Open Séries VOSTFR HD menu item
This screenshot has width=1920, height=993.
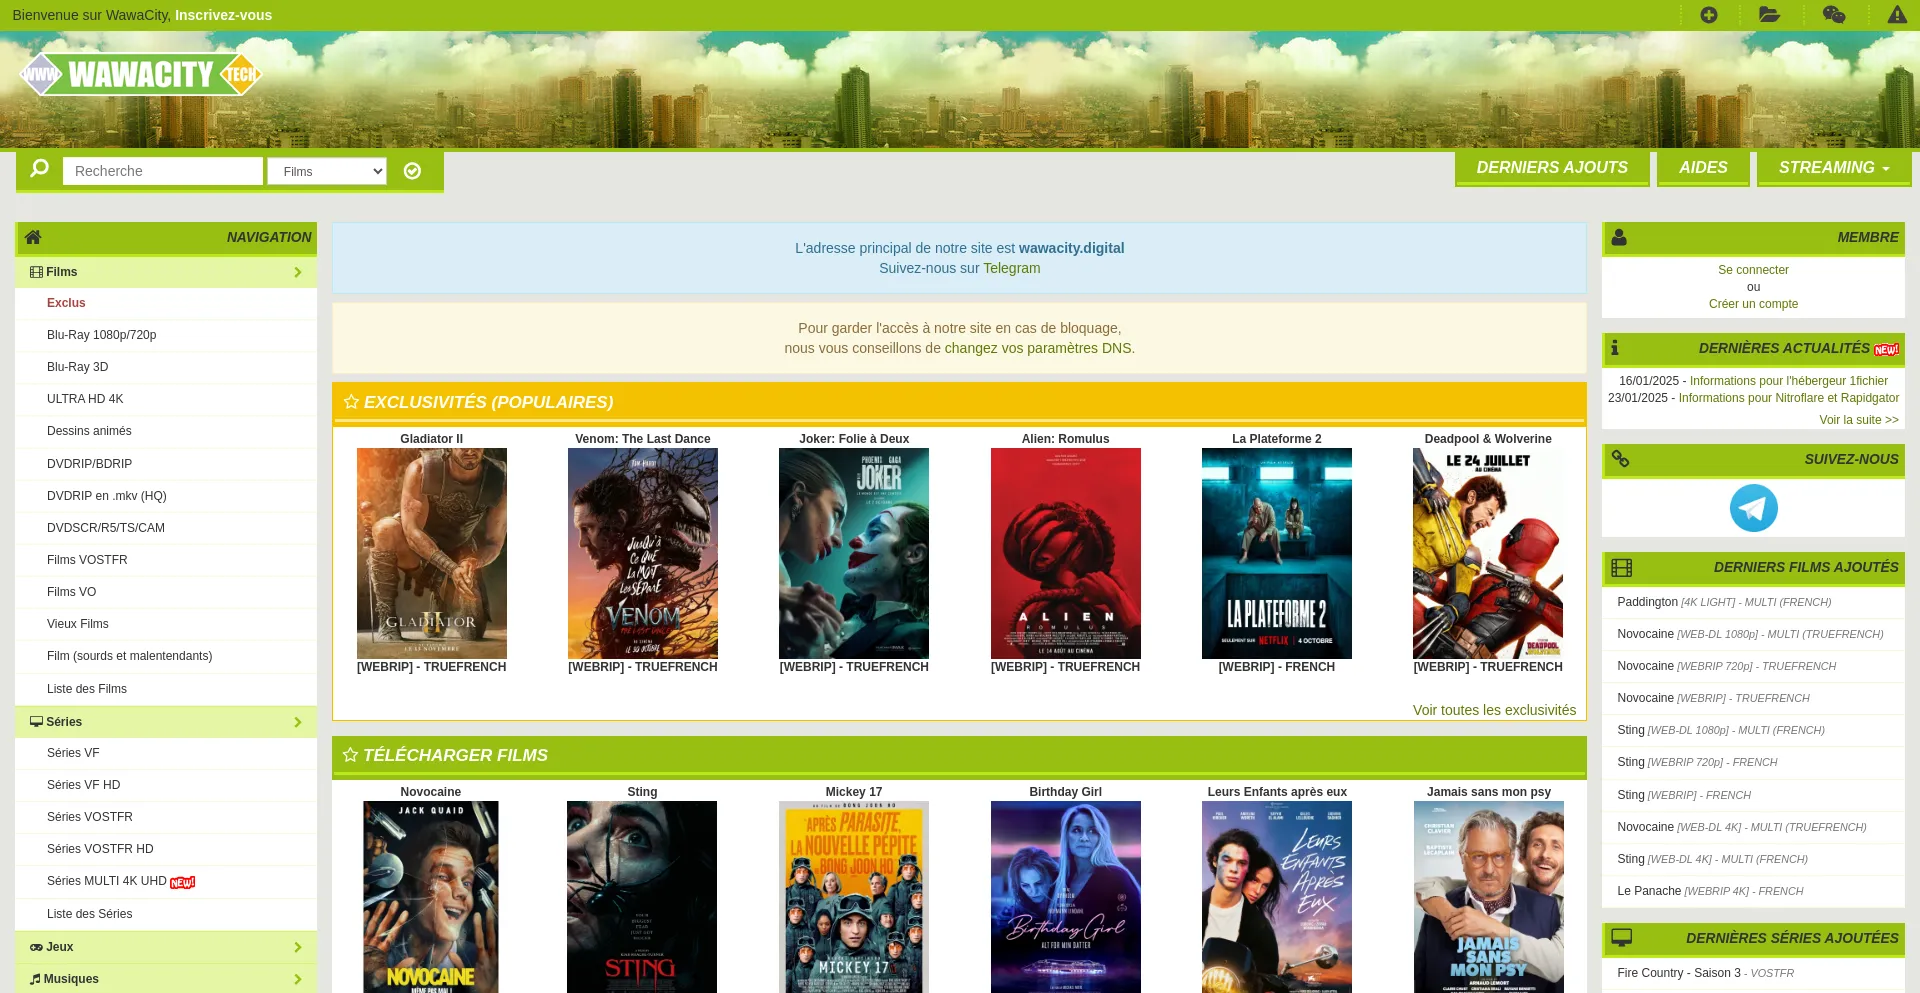pyautogui.click(x=100, y=849)
